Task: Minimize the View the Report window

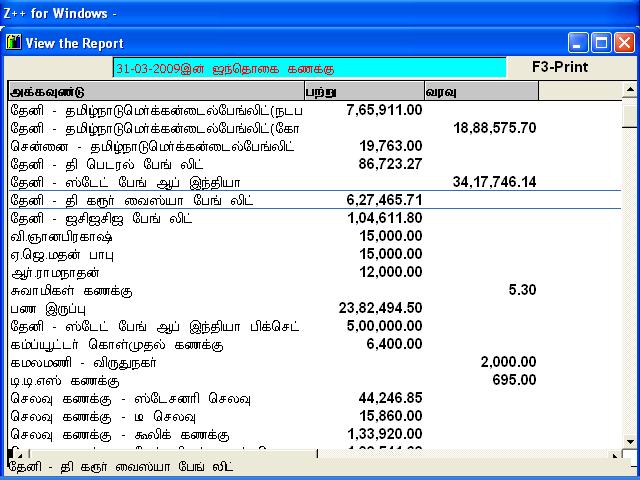Action: (x=578, y=43)
